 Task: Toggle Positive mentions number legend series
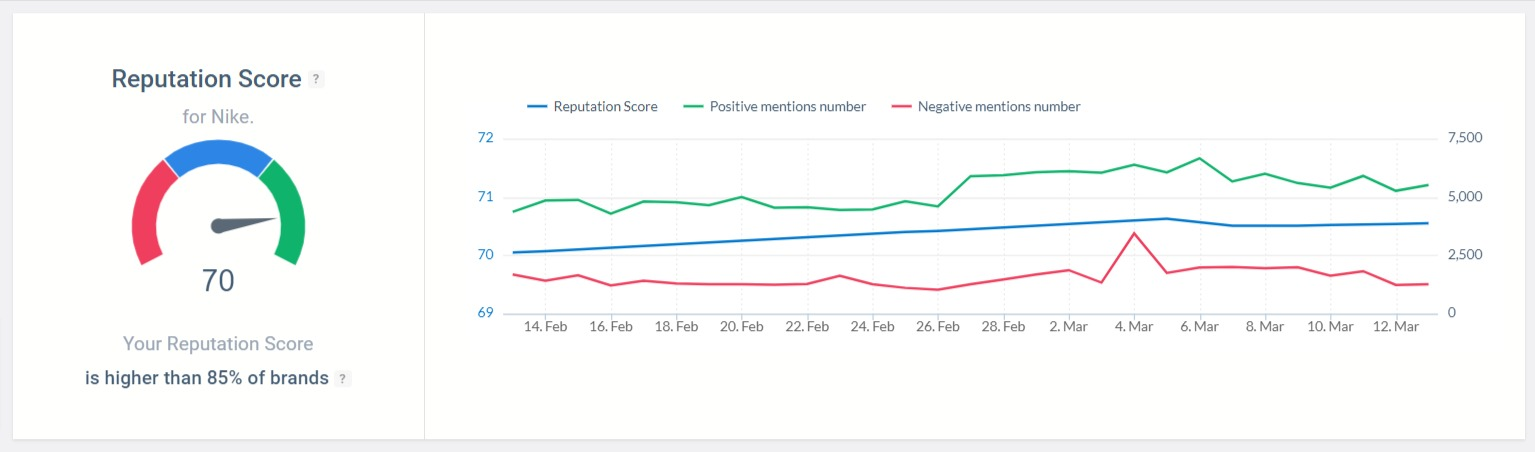(x=774, y=106)
